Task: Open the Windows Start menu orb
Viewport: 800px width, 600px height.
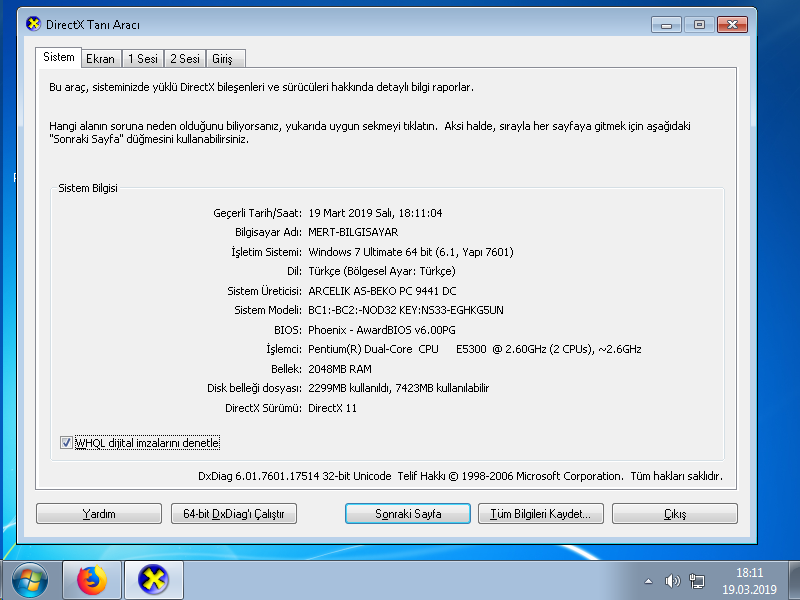Action: (30, 580)
